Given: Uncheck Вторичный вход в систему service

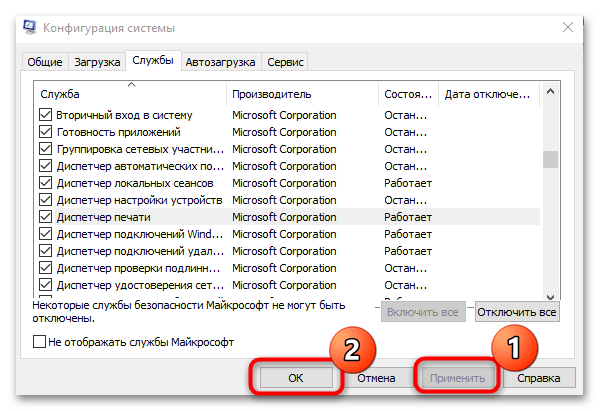Looking at the screenshot, I should 46,115.
